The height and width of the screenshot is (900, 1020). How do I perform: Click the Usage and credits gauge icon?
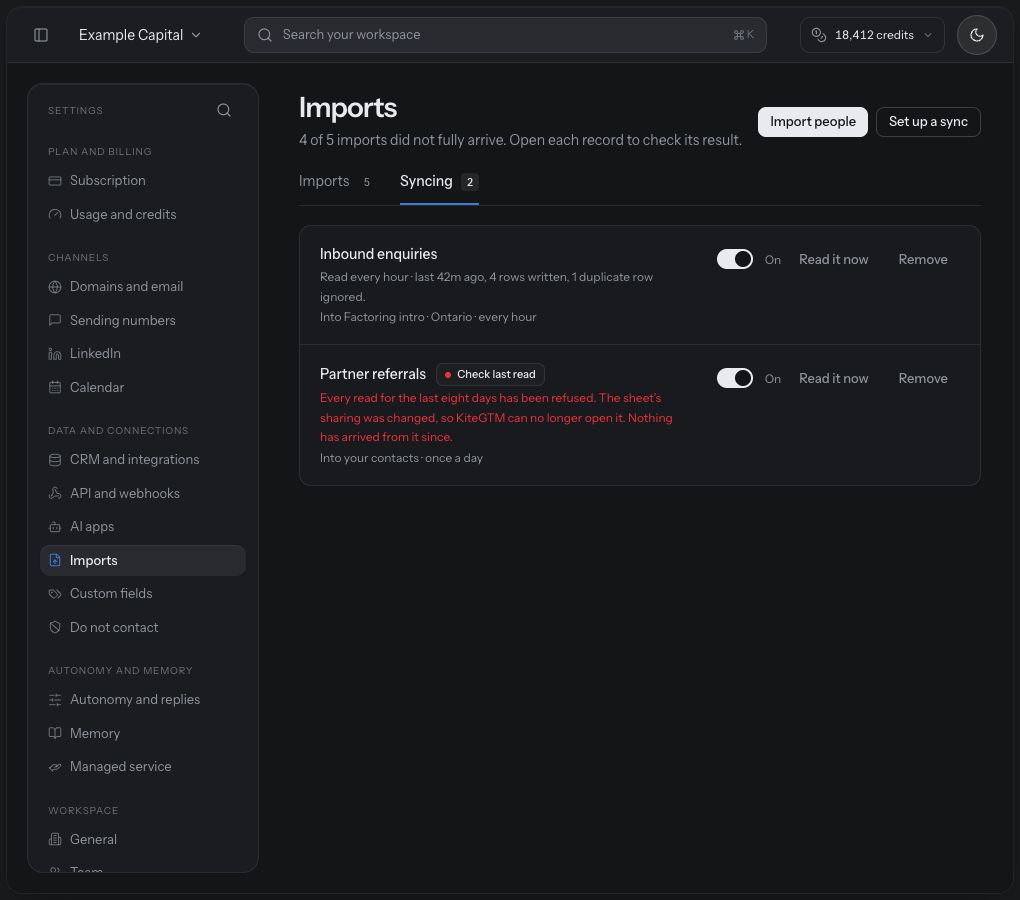[x=55, y=215]
